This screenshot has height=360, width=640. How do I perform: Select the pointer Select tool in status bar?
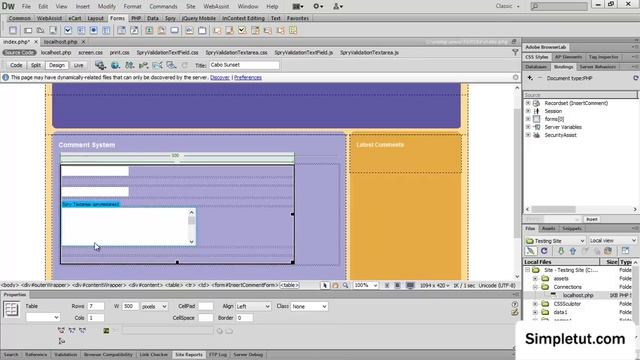point(325,286)
